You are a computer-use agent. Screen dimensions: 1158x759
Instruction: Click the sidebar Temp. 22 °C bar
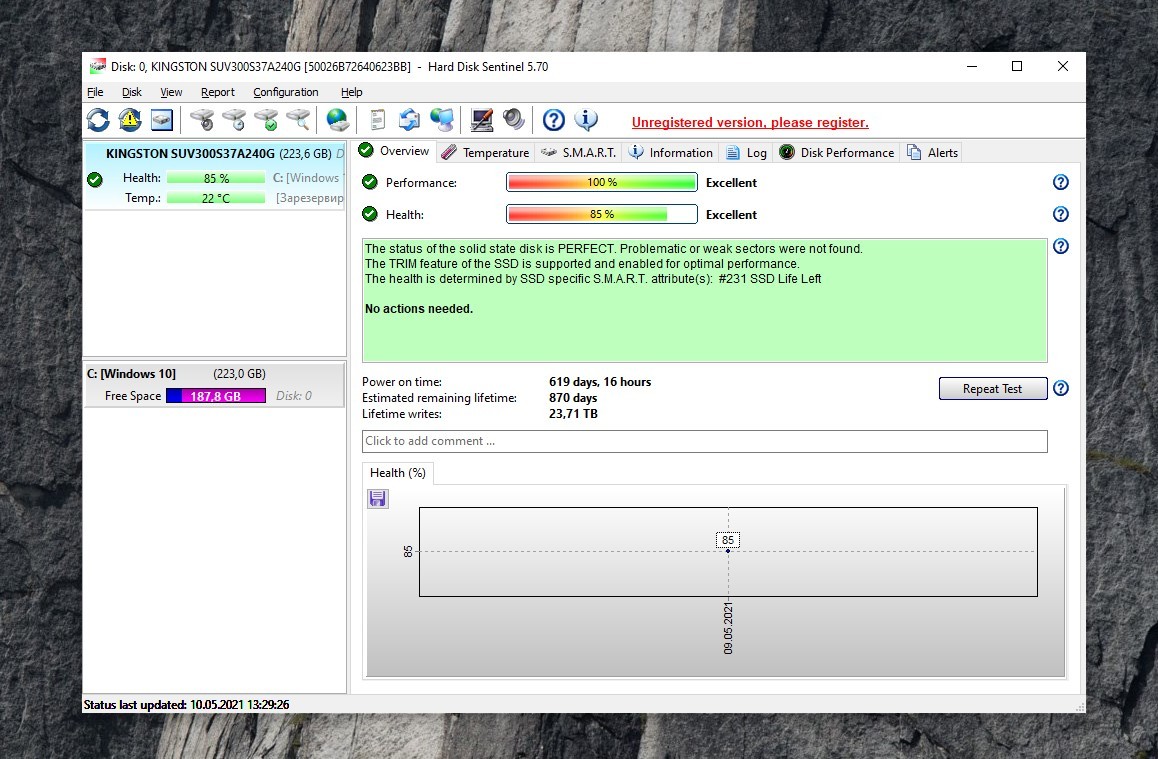pos(216,198)
